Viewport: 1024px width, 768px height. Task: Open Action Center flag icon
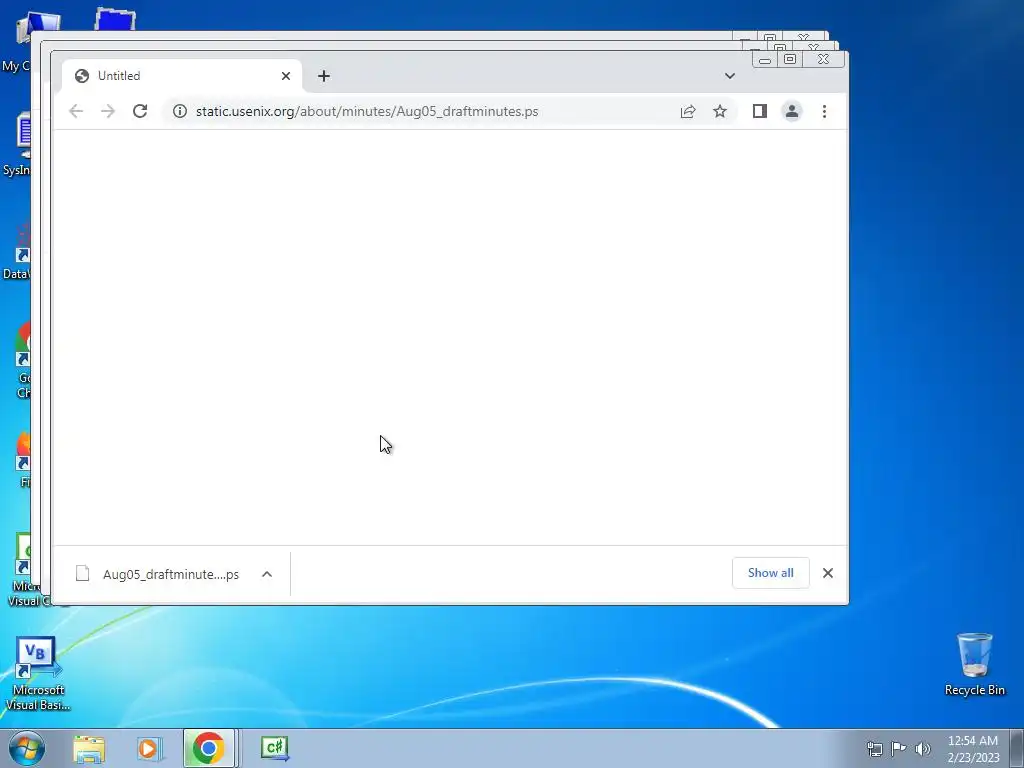[x=899, y=748]
